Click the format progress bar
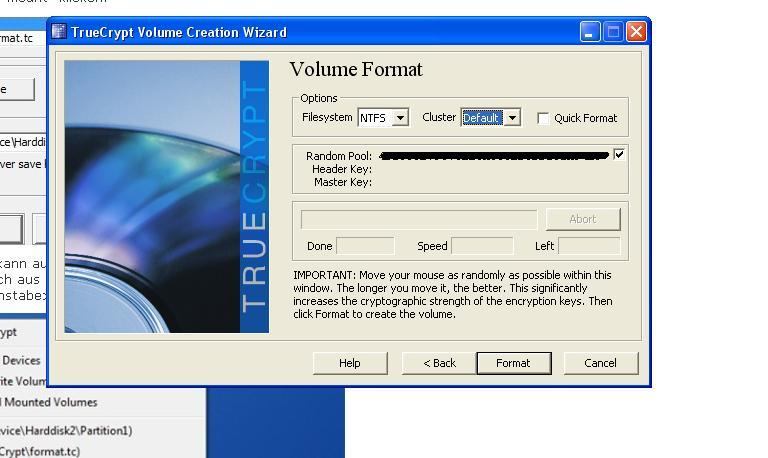Screen dimensions: 768x458 (419, 219)
